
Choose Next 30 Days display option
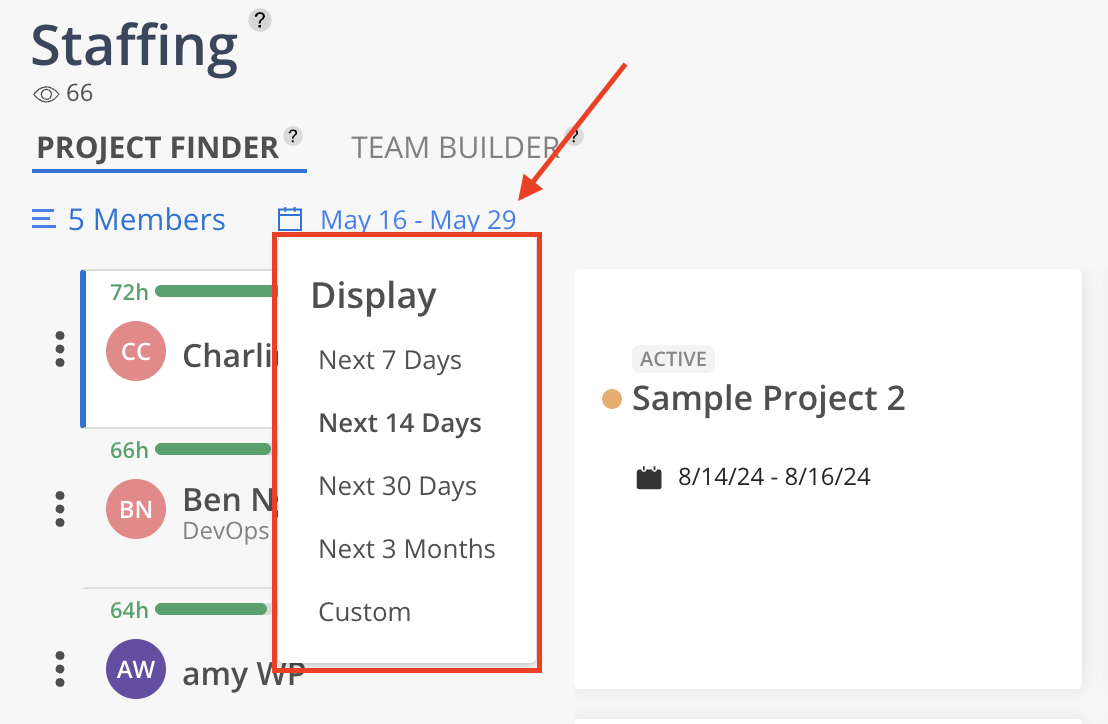tap(397, 486)
